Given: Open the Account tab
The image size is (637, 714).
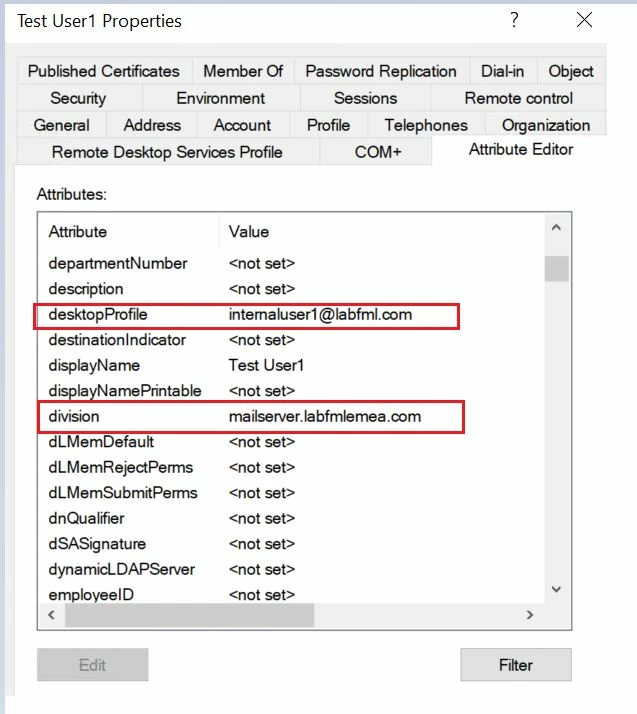Looking at the screenshot, I should pyautogui.click(x=242, y=125).
